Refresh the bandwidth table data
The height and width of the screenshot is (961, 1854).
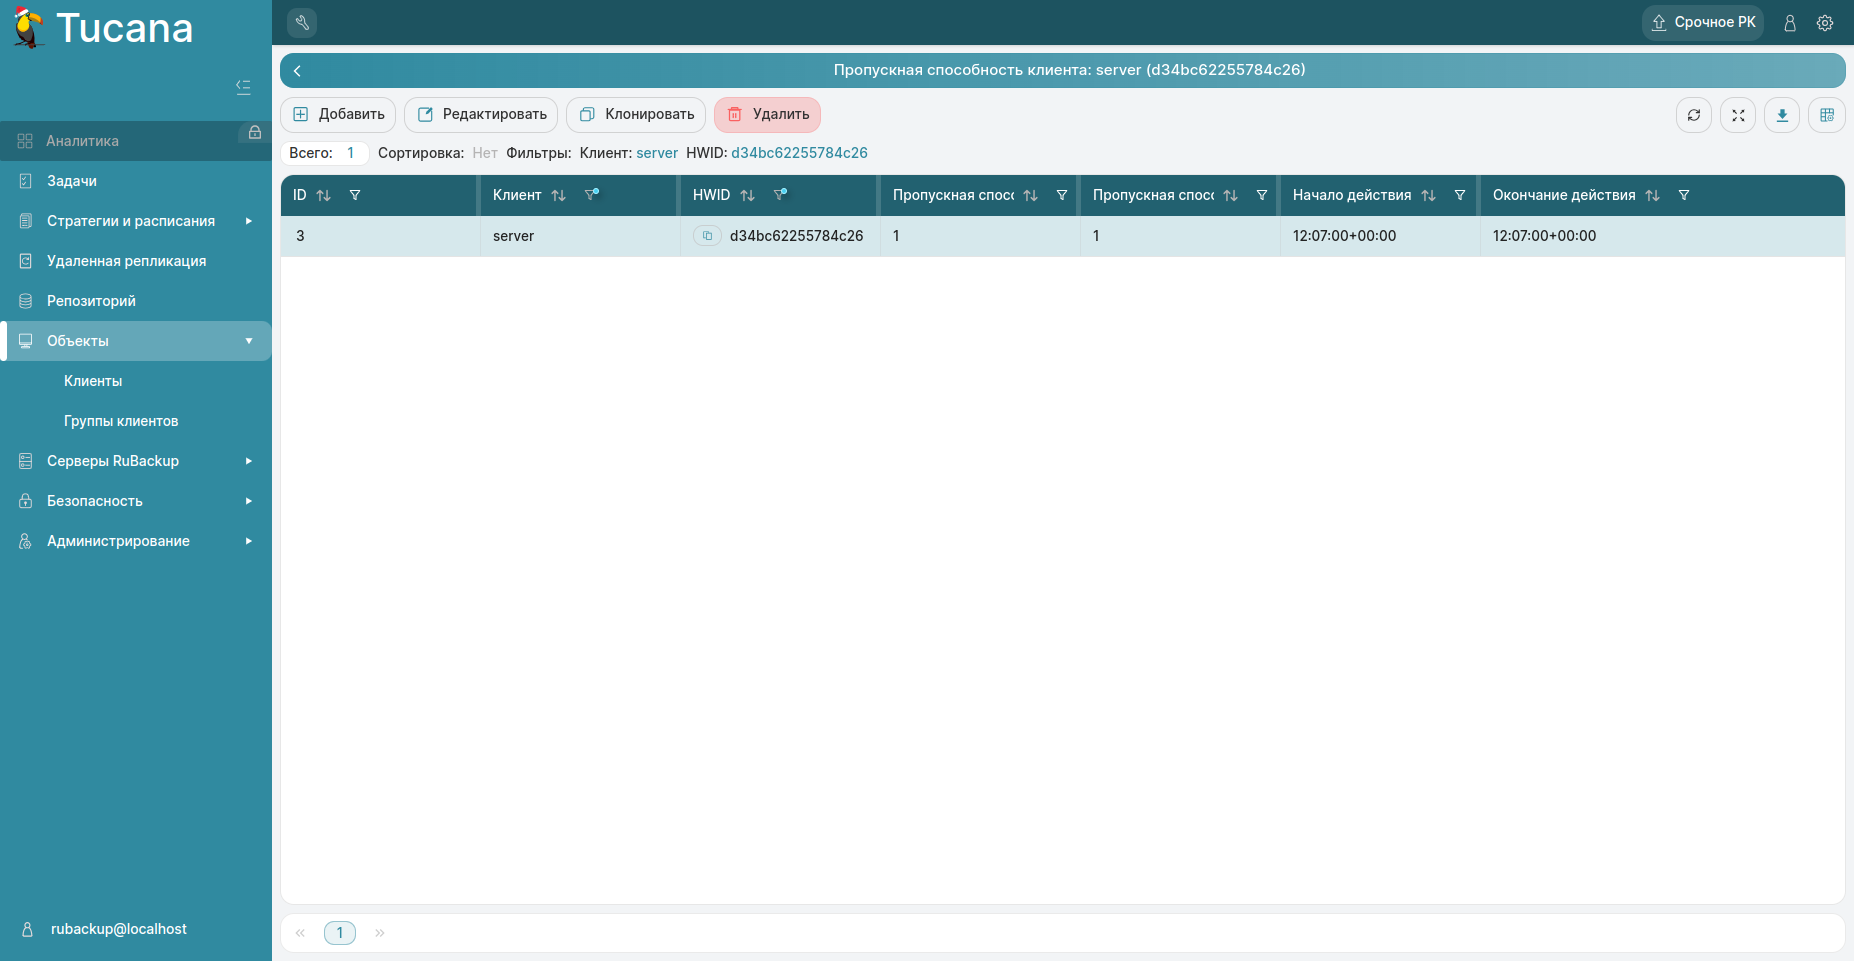pos(1693,115)
